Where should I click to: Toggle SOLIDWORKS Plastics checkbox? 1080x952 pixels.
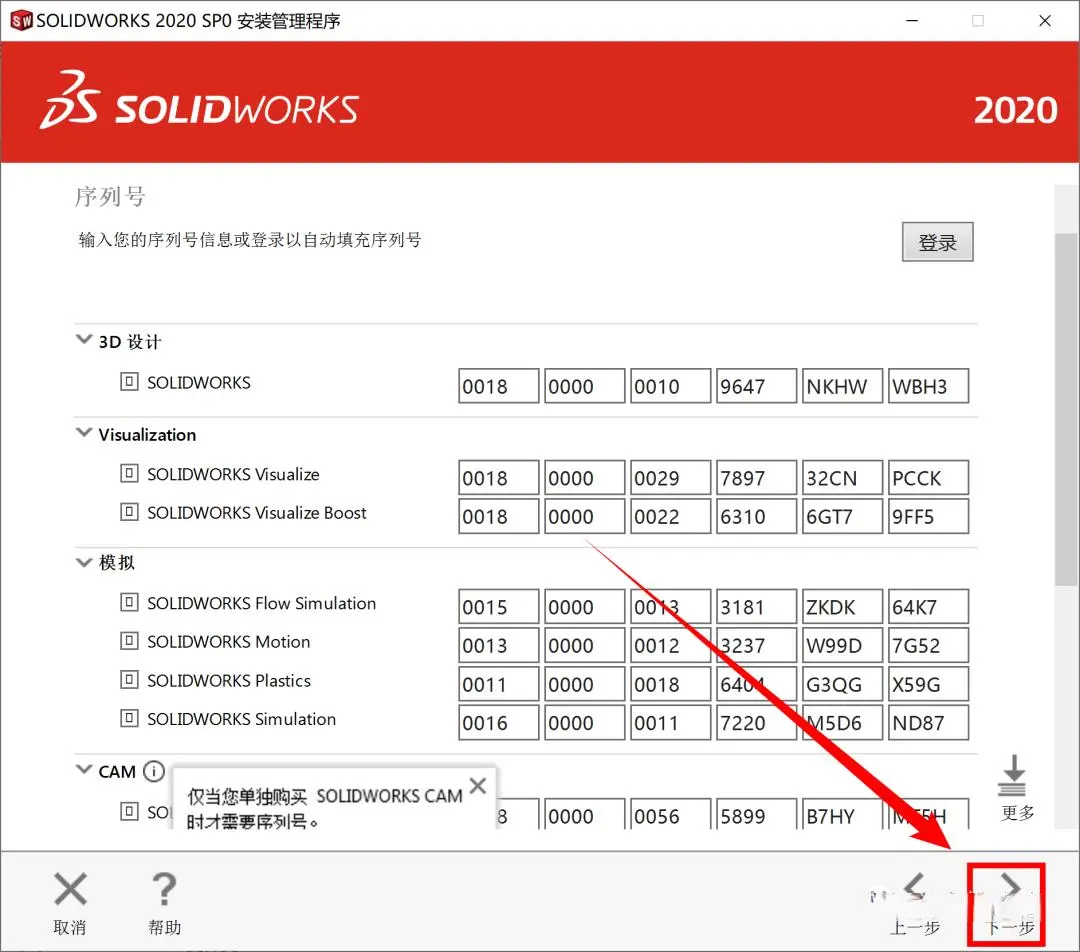(129, 680)
